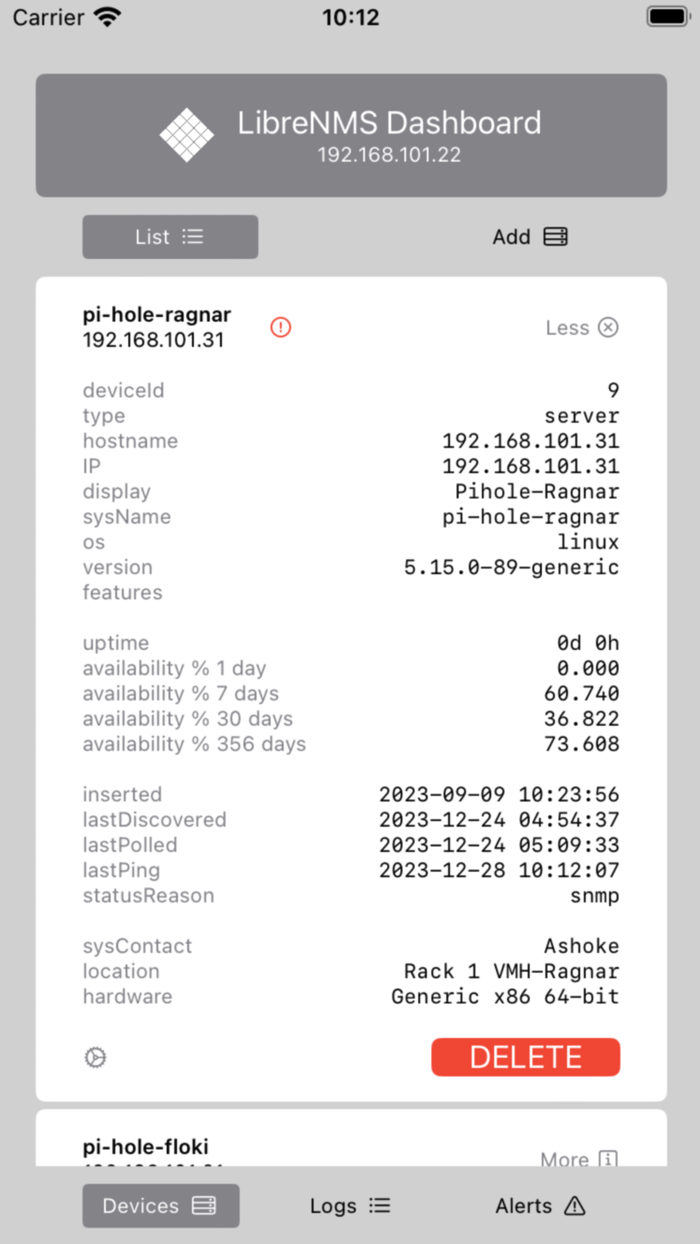This screenshot has width=700, height=1244.
Task: Tap the Wi-Fi icon in the status bar
Action: tap(109, 16)
